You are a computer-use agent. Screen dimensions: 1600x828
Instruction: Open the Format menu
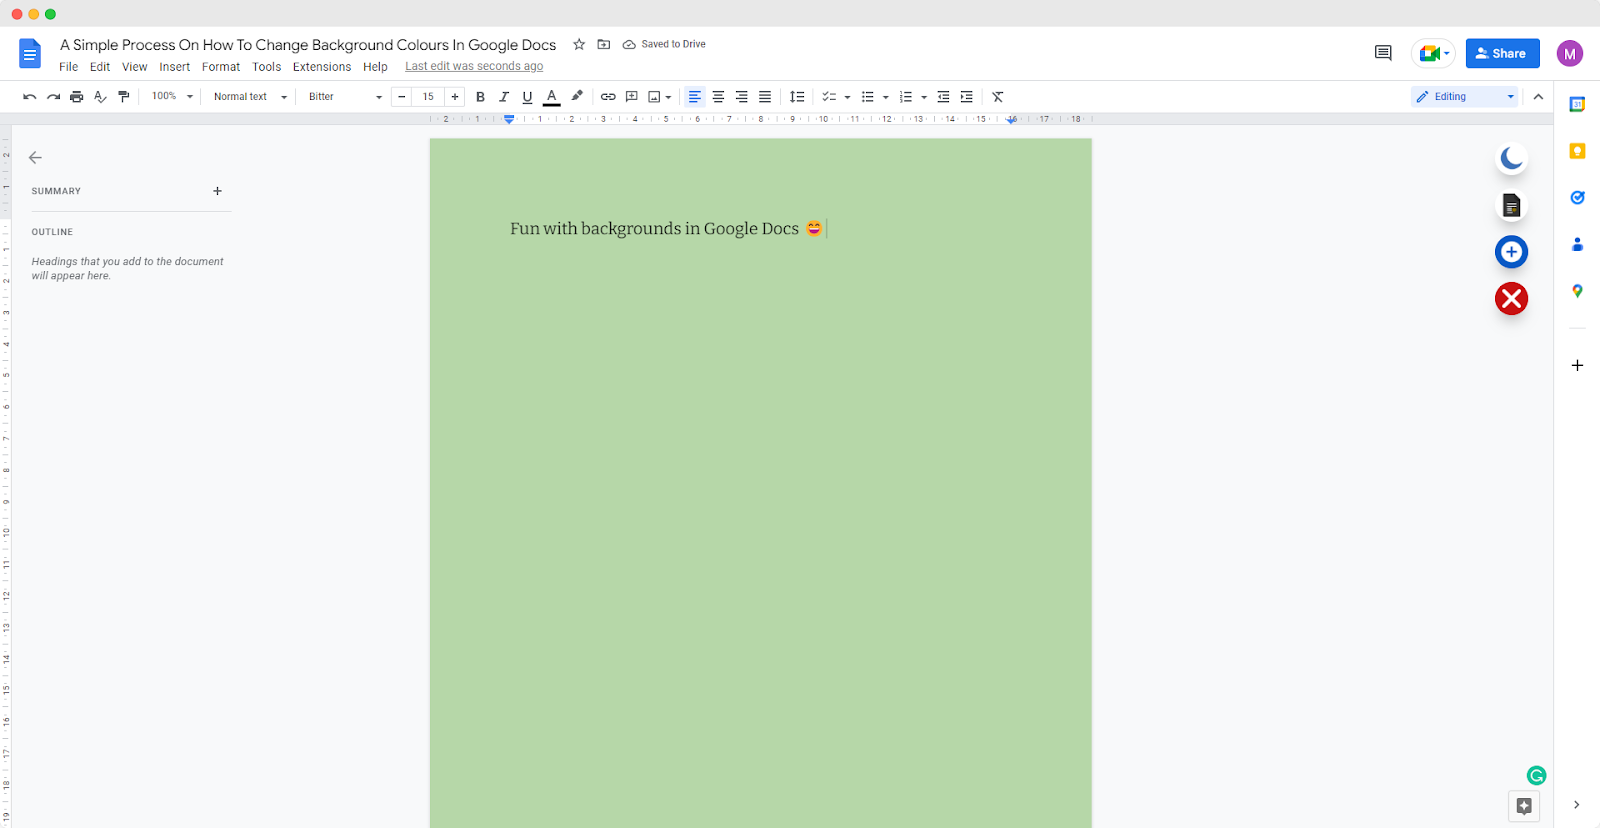pyautogui.click(x=221, y=67)
